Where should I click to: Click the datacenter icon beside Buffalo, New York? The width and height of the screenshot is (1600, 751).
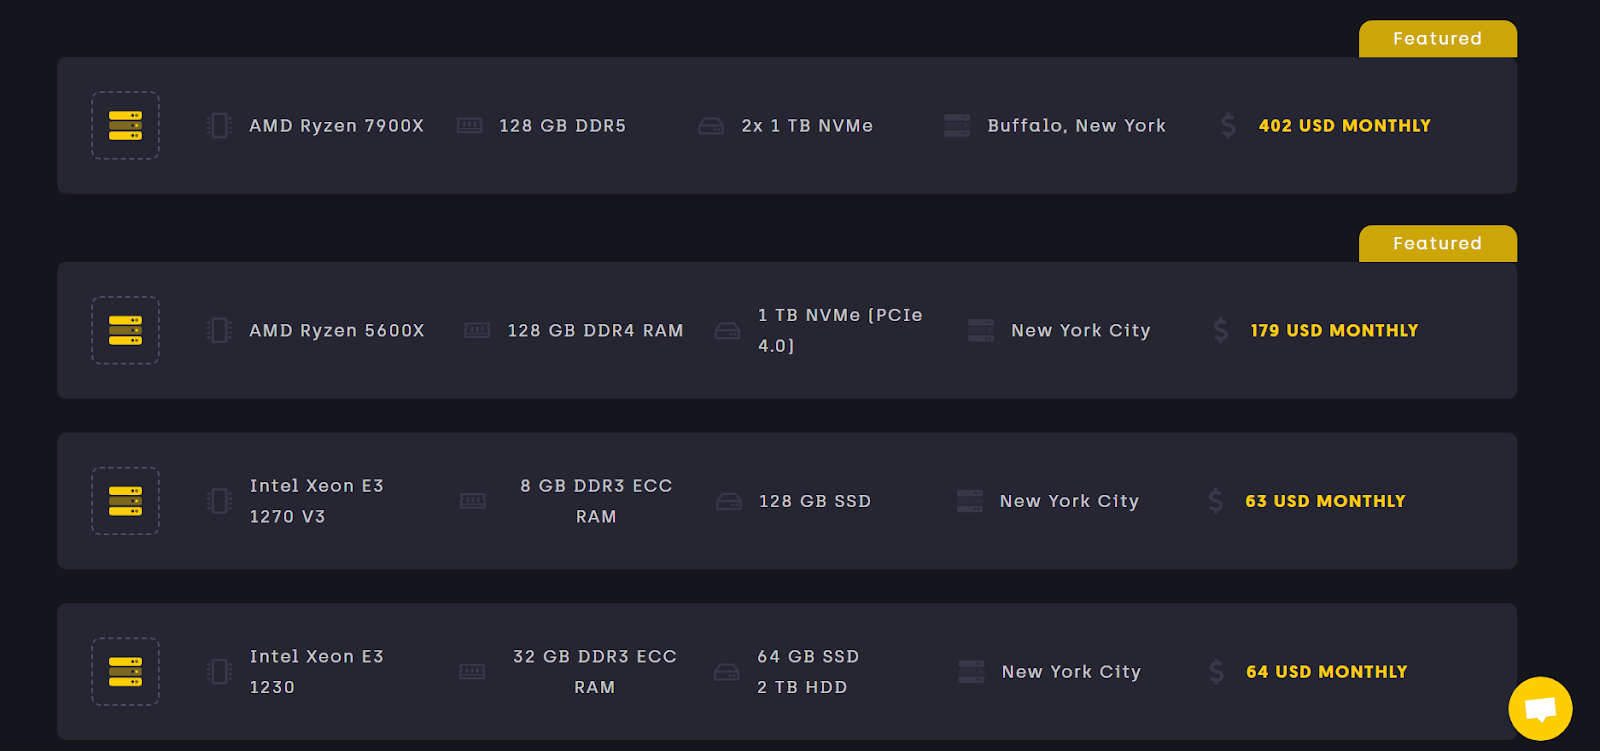[957, 125]
